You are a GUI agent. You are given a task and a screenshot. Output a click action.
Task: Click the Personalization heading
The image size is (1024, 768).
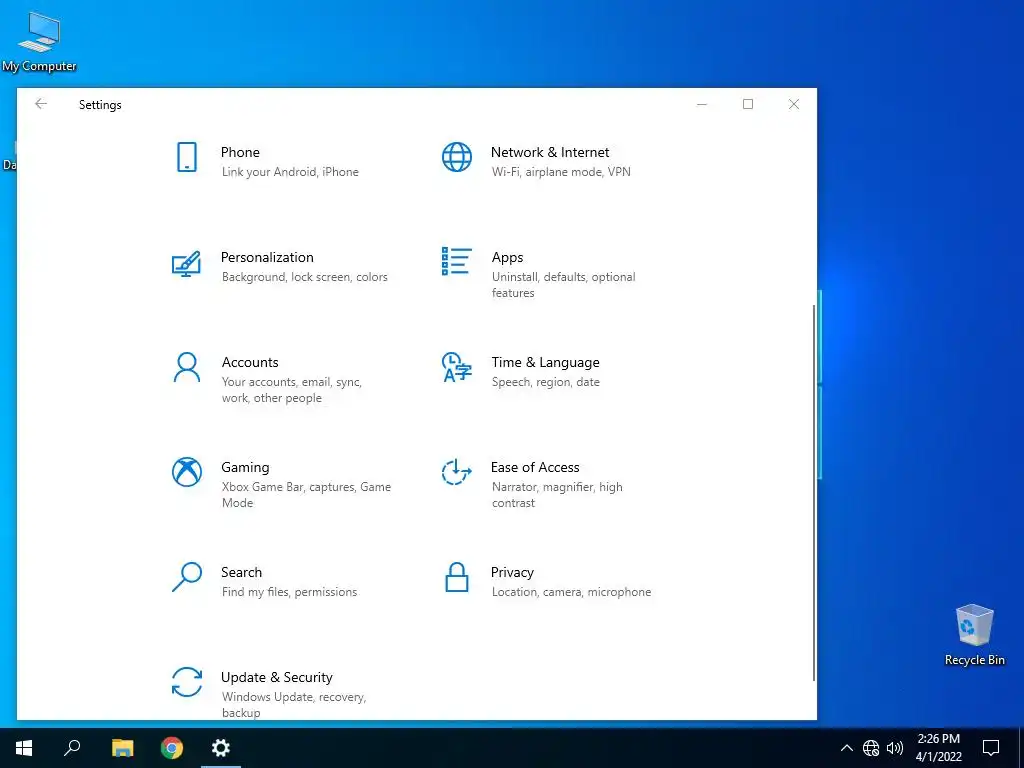pos(267,257)
